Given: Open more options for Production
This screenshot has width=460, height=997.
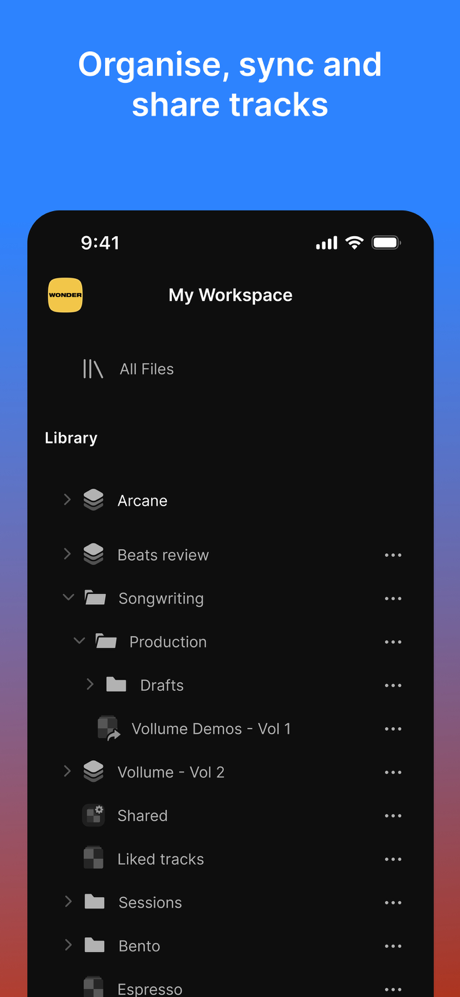Looking at the screenshot, I should 393,642.
